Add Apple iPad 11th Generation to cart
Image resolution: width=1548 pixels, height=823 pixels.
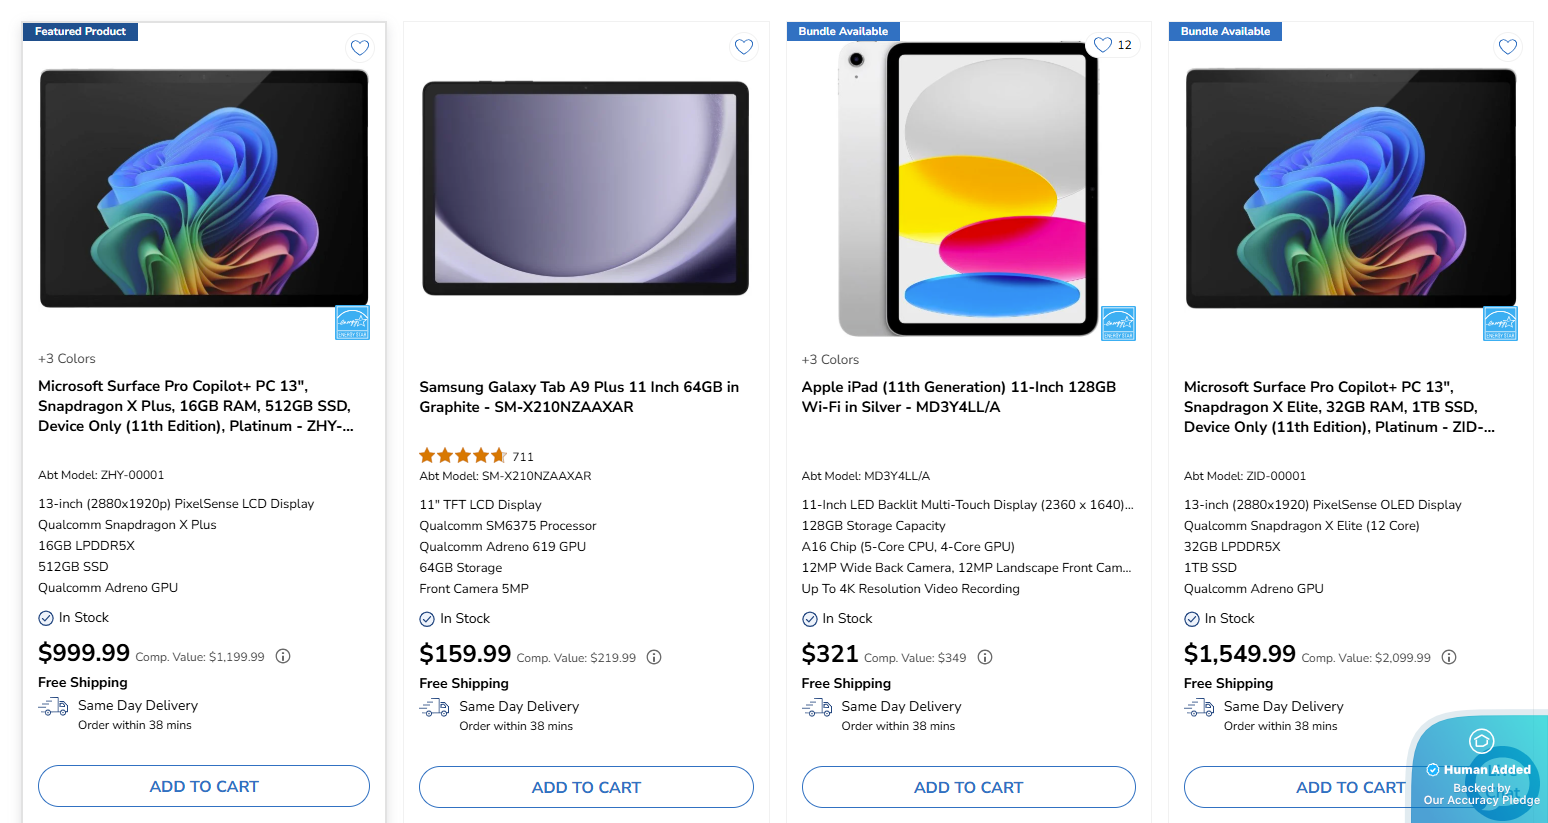[x=968, y=788]
